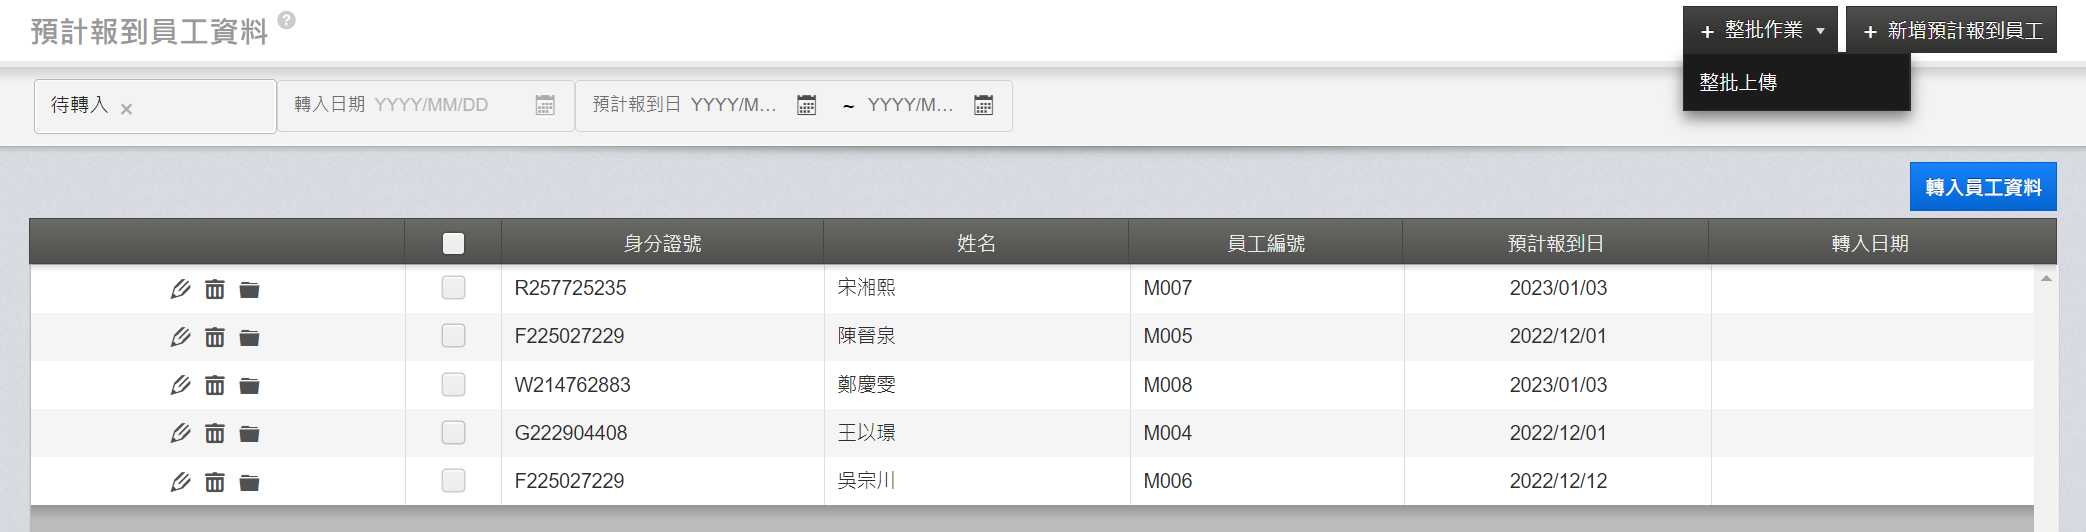Click the trash icon for 吳宗川
Image resolution: width=2086 pixels, height=532 pixels.
point(215,482)
